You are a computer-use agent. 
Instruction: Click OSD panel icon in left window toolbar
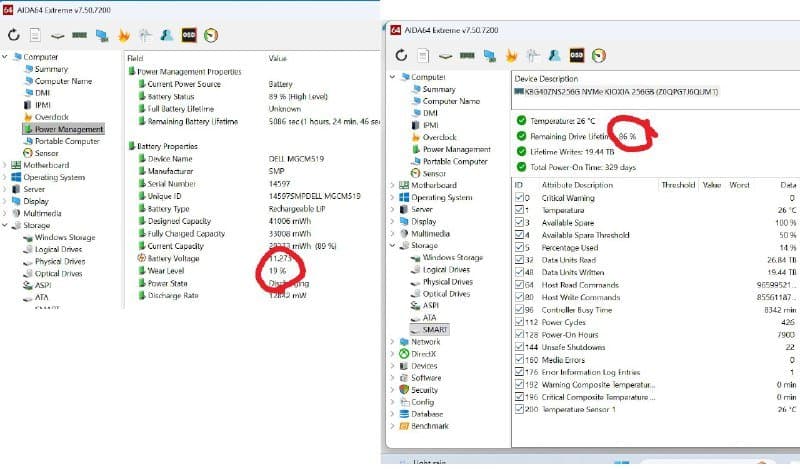189,35
